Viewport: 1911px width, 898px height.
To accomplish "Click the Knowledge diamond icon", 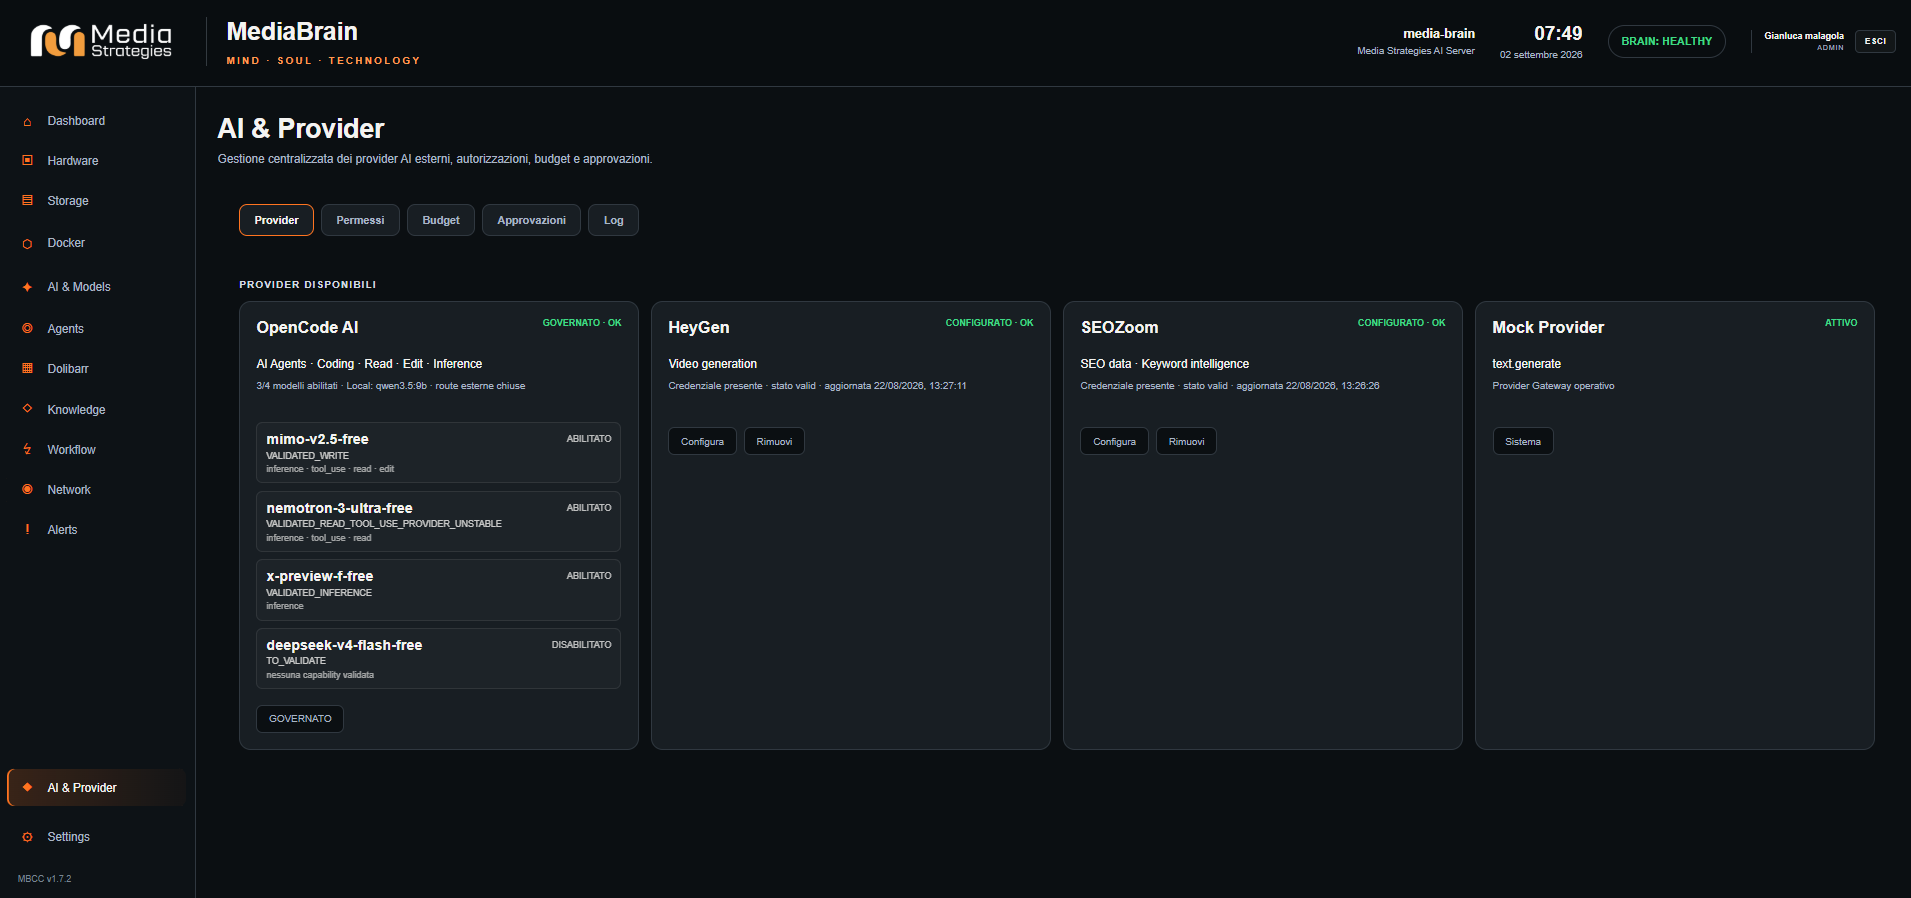I will pyautogui.click(x=27, y=409).
